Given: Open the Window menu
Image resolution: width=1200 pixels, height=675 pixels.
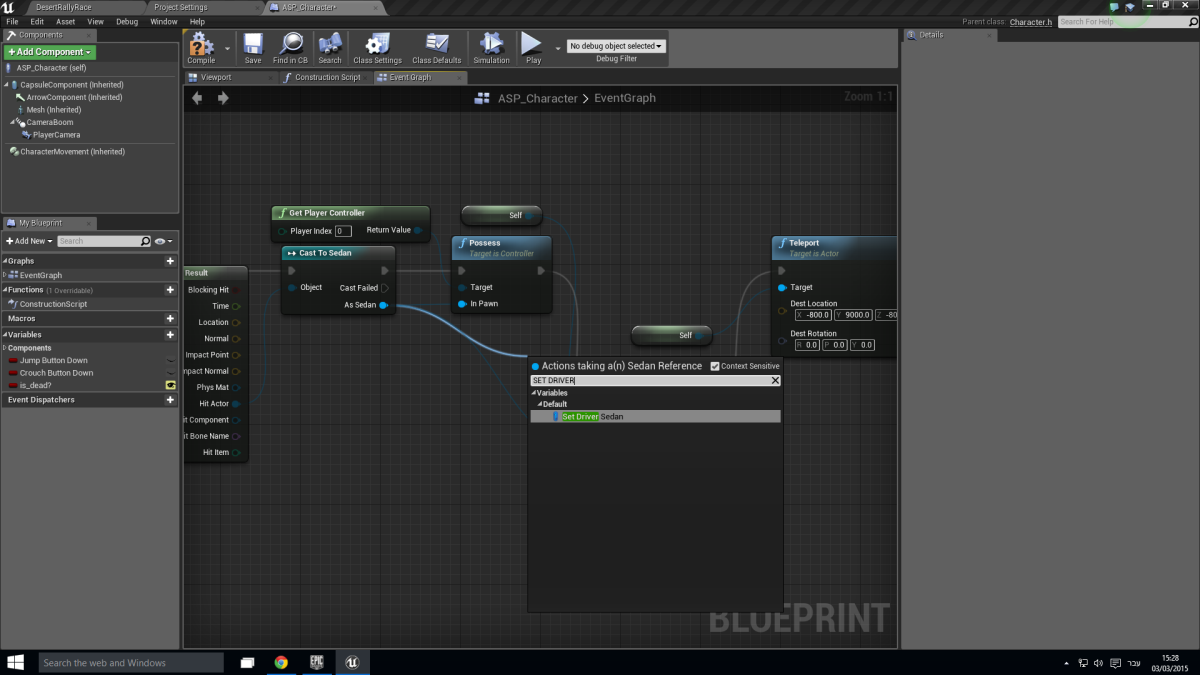Looking at the screenshot, I should pos(164,21).
